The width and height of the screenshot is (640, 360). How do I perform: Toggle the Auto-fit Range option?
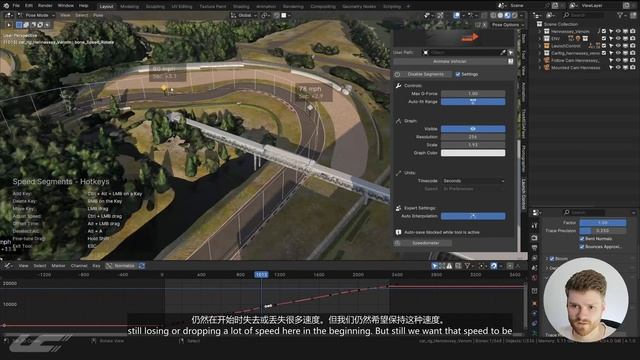click(473, 101)
